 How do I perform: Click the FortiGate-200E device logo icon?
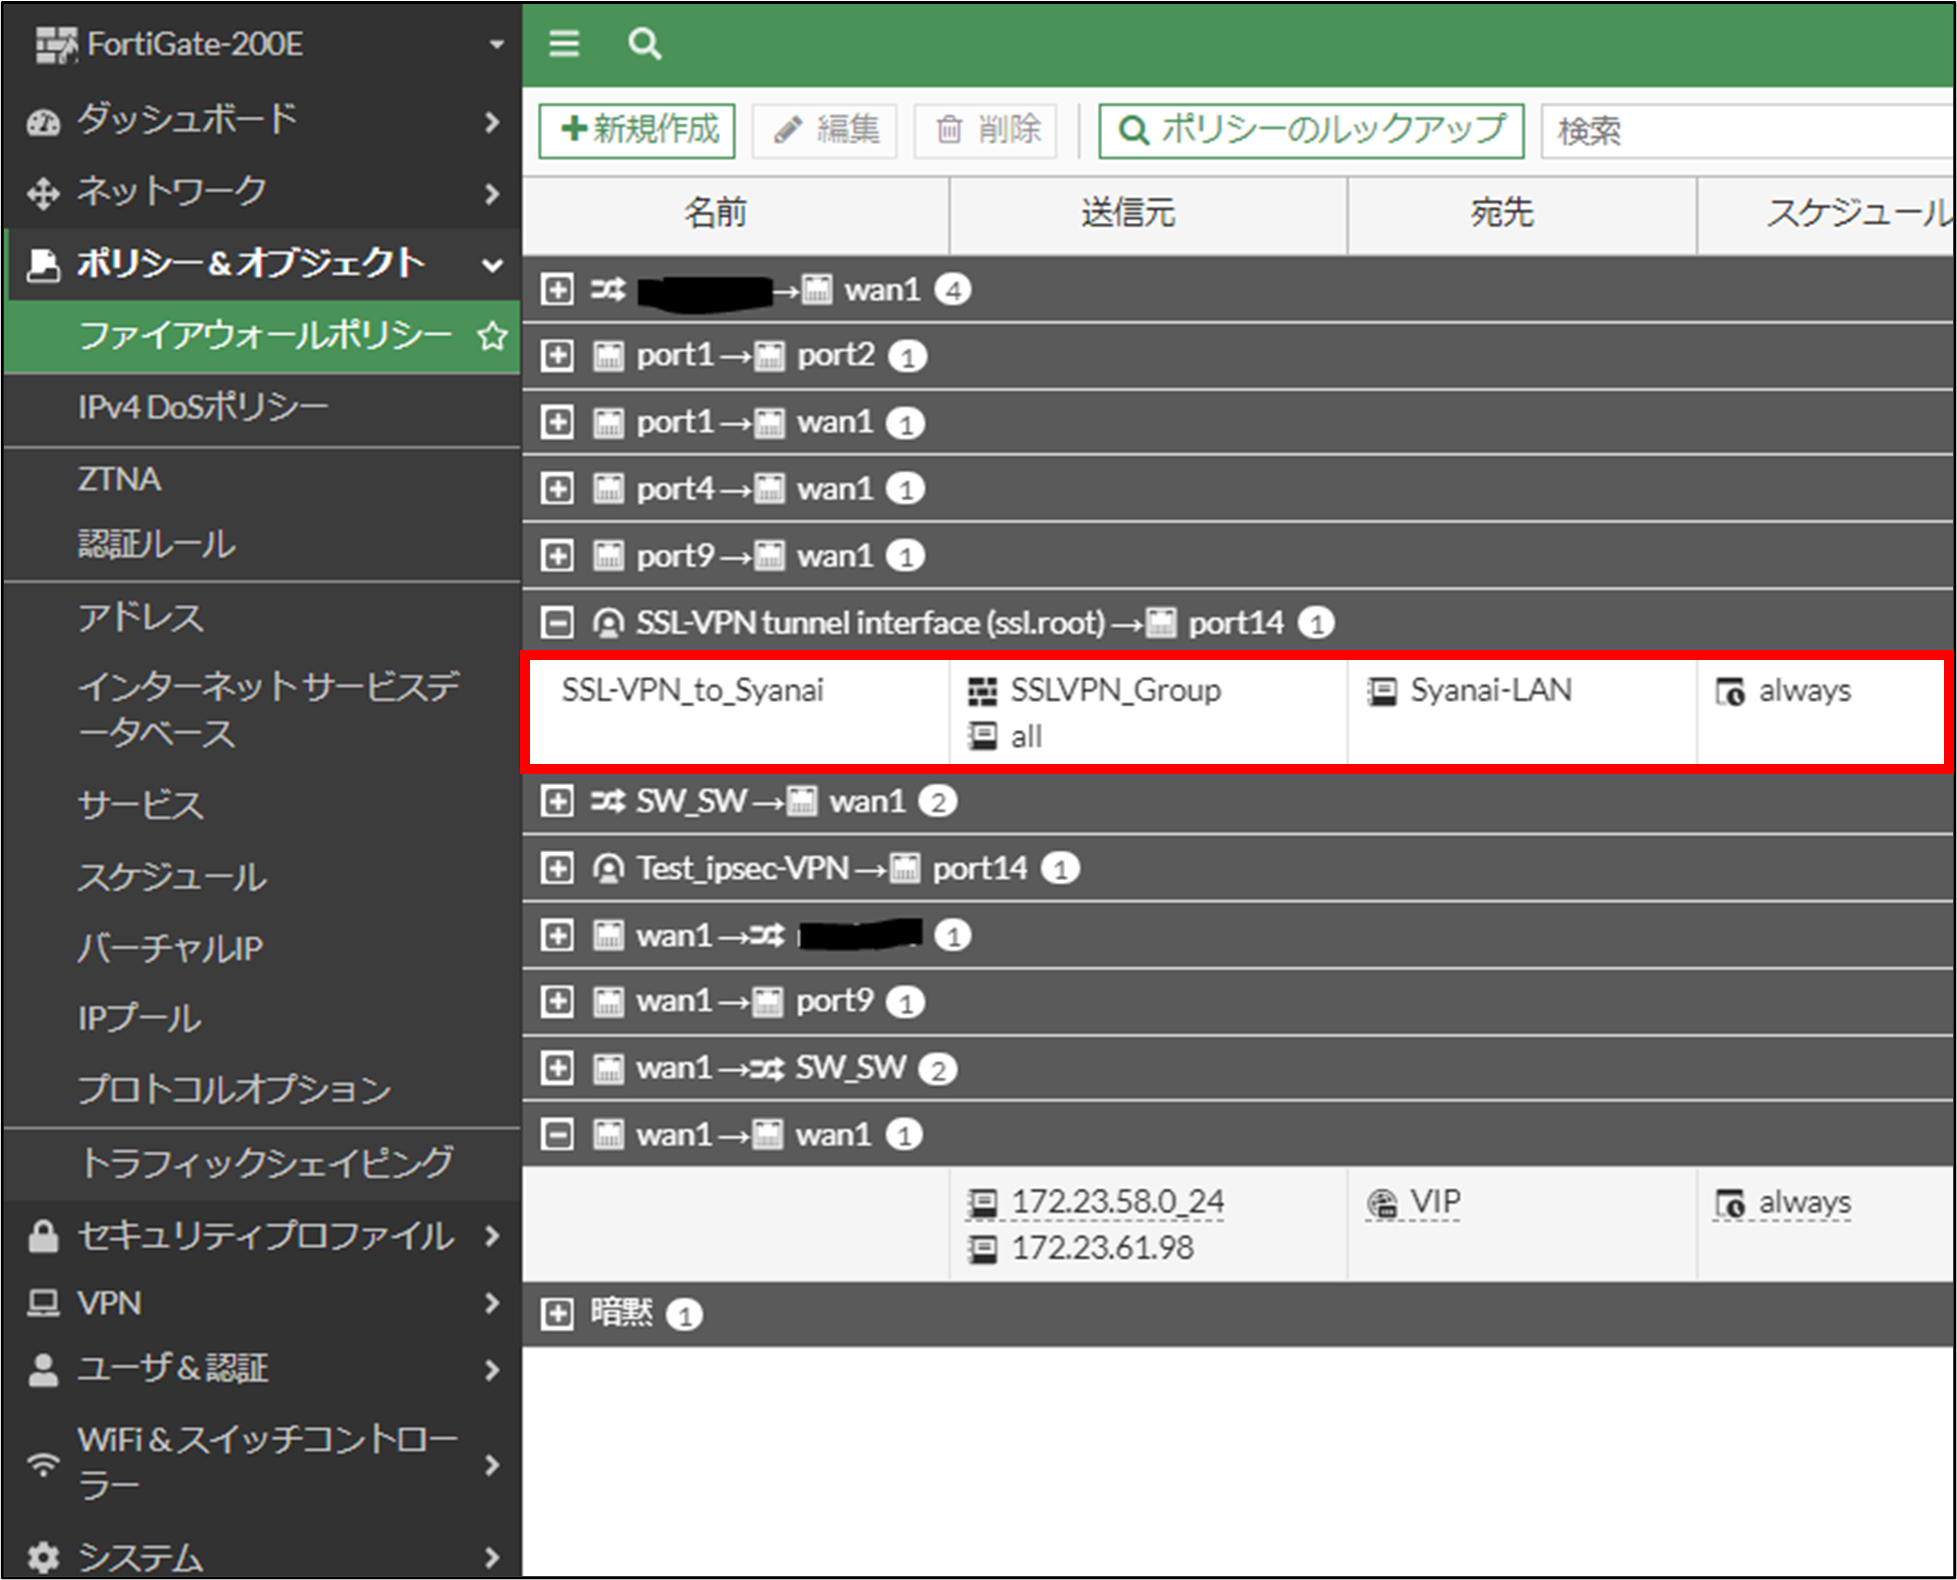pos(56,45)
